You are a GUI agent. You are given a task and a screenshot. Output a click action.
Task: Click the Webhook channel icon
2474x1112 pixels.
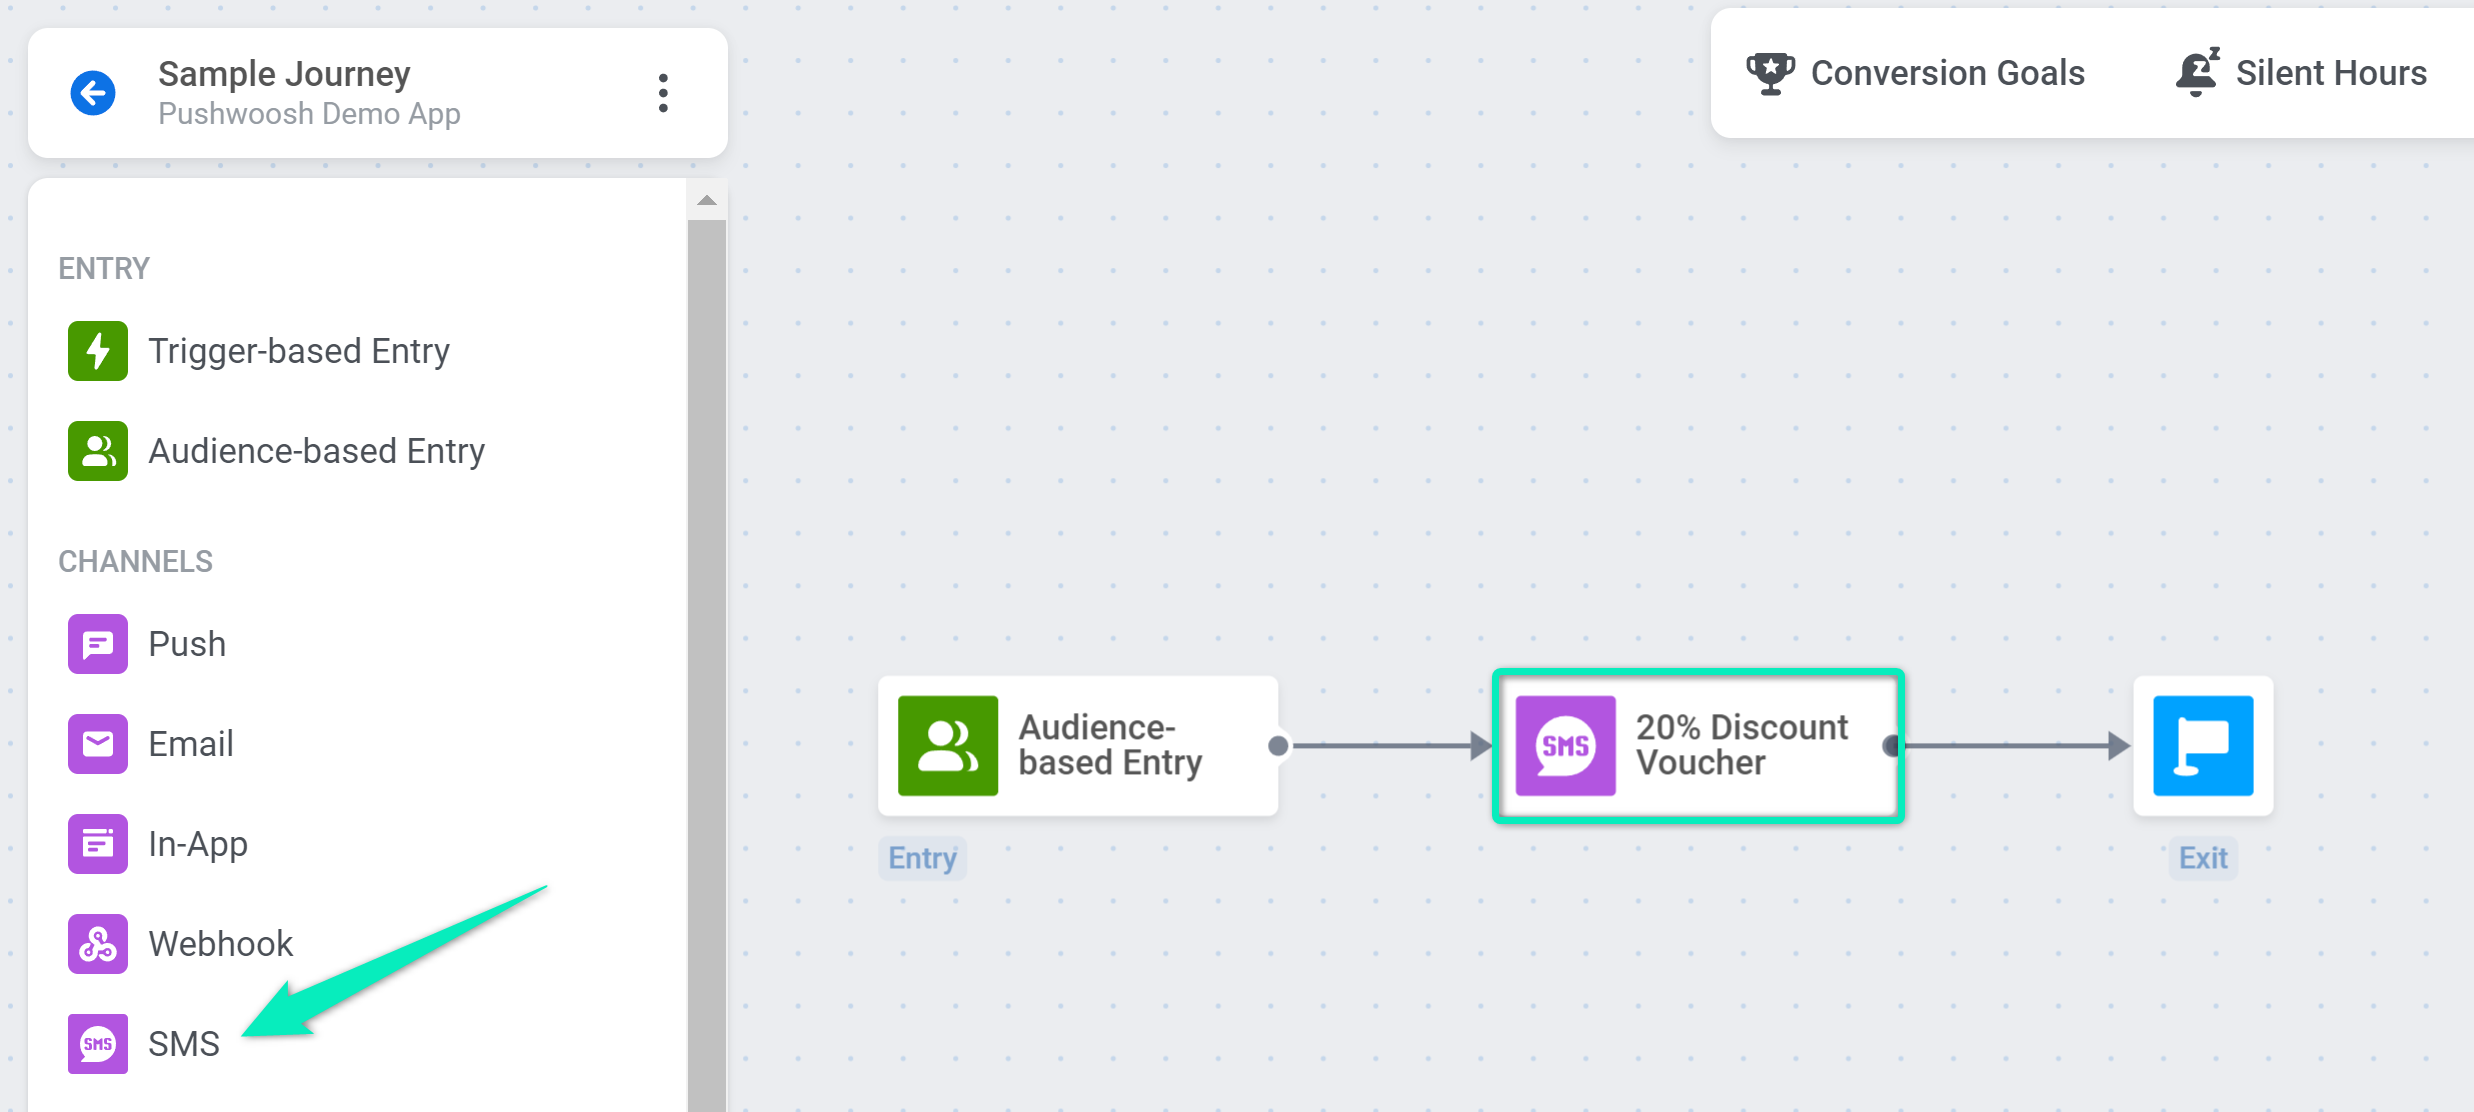pos(98,944)
